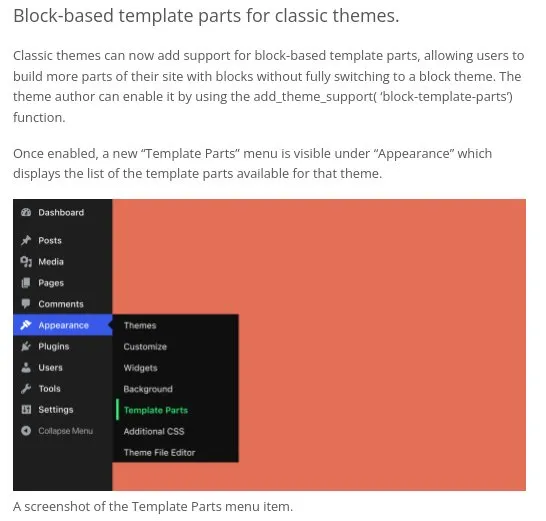
Task: Open Widgets from the Appearance submenu
Action: (141, 368)
